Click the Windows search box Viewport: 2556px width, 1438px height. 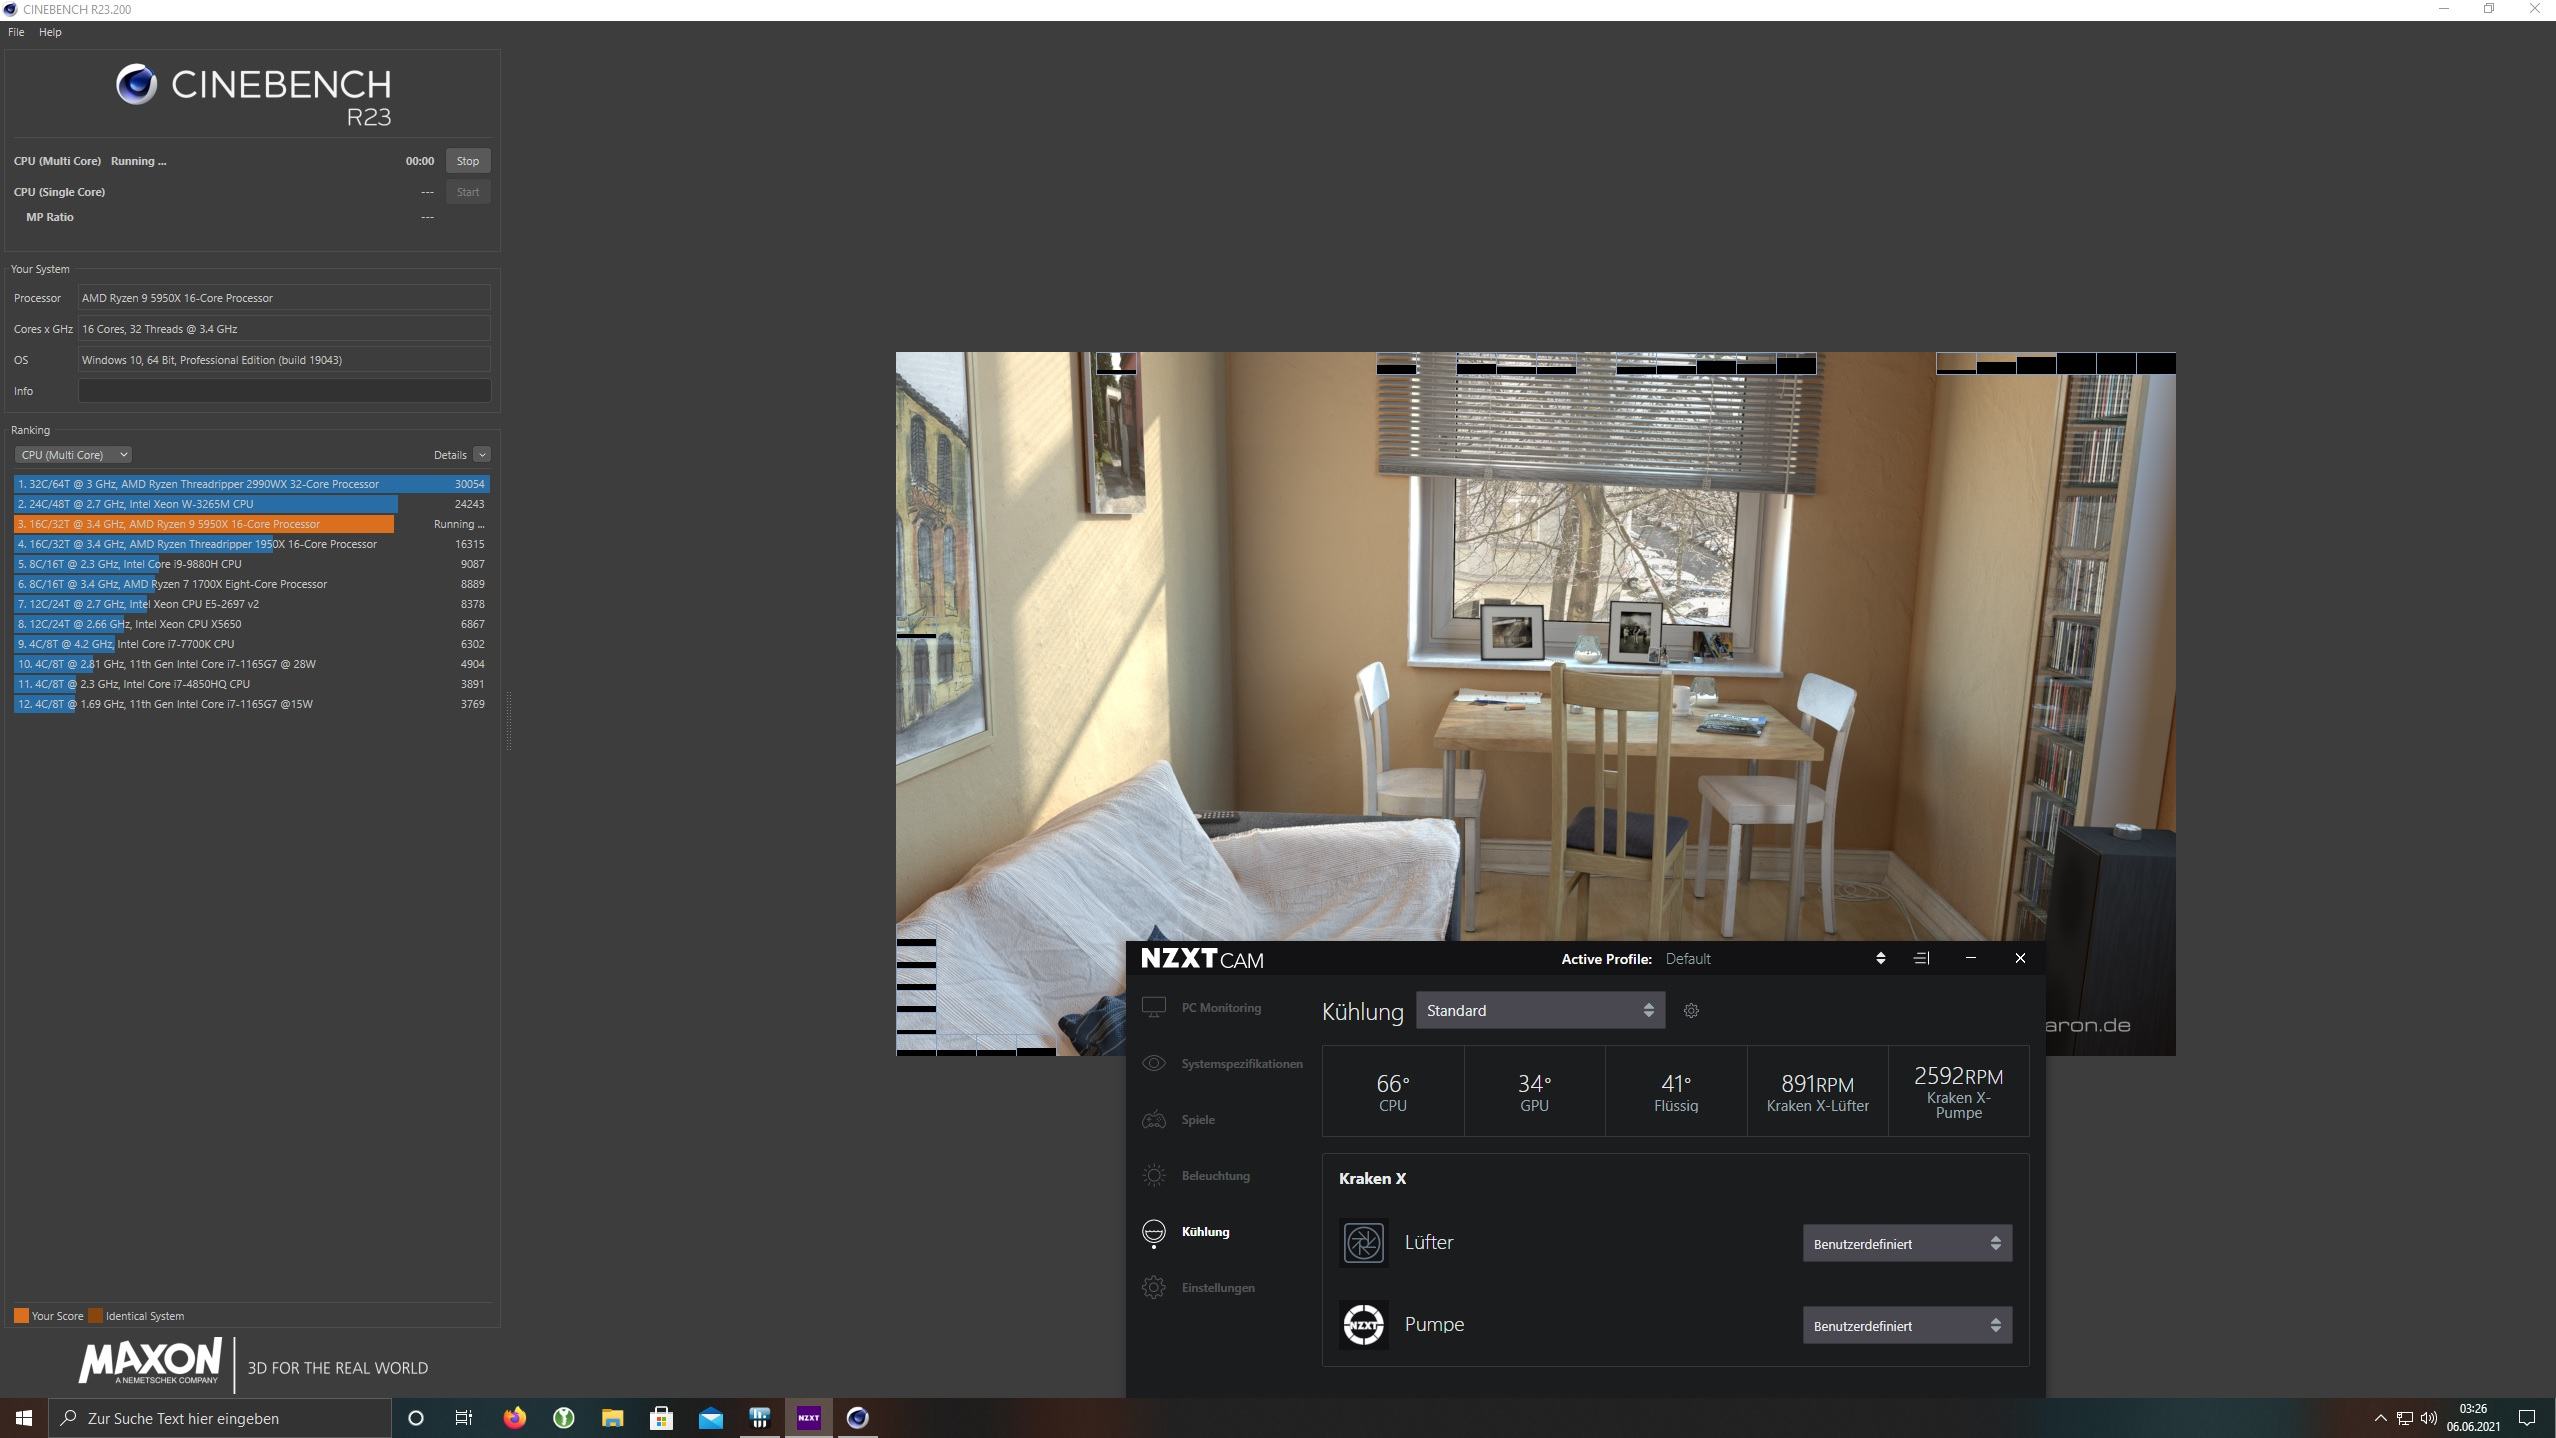pyautogui.click(x=220, y=1418)
